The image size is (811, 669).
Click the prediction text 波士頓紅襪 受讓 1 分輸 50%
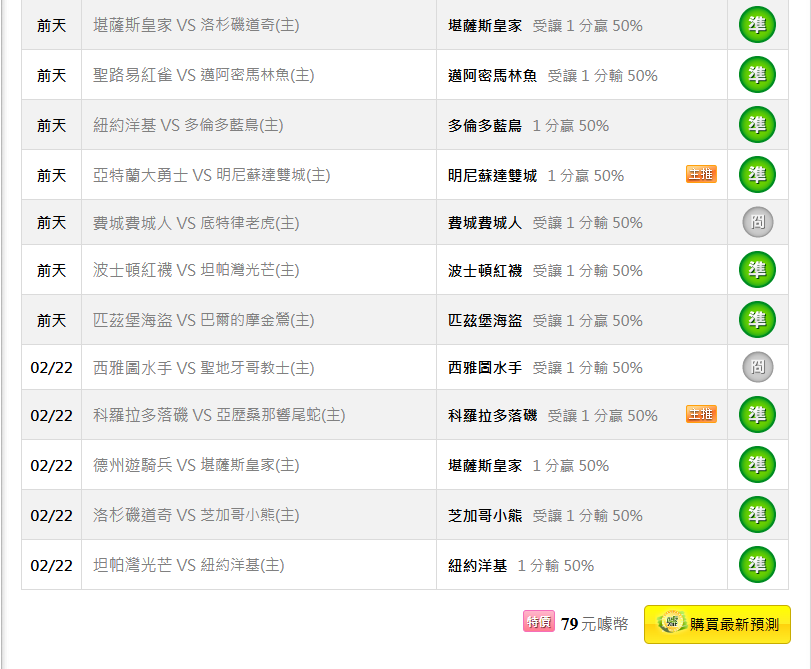click(545, 270)
